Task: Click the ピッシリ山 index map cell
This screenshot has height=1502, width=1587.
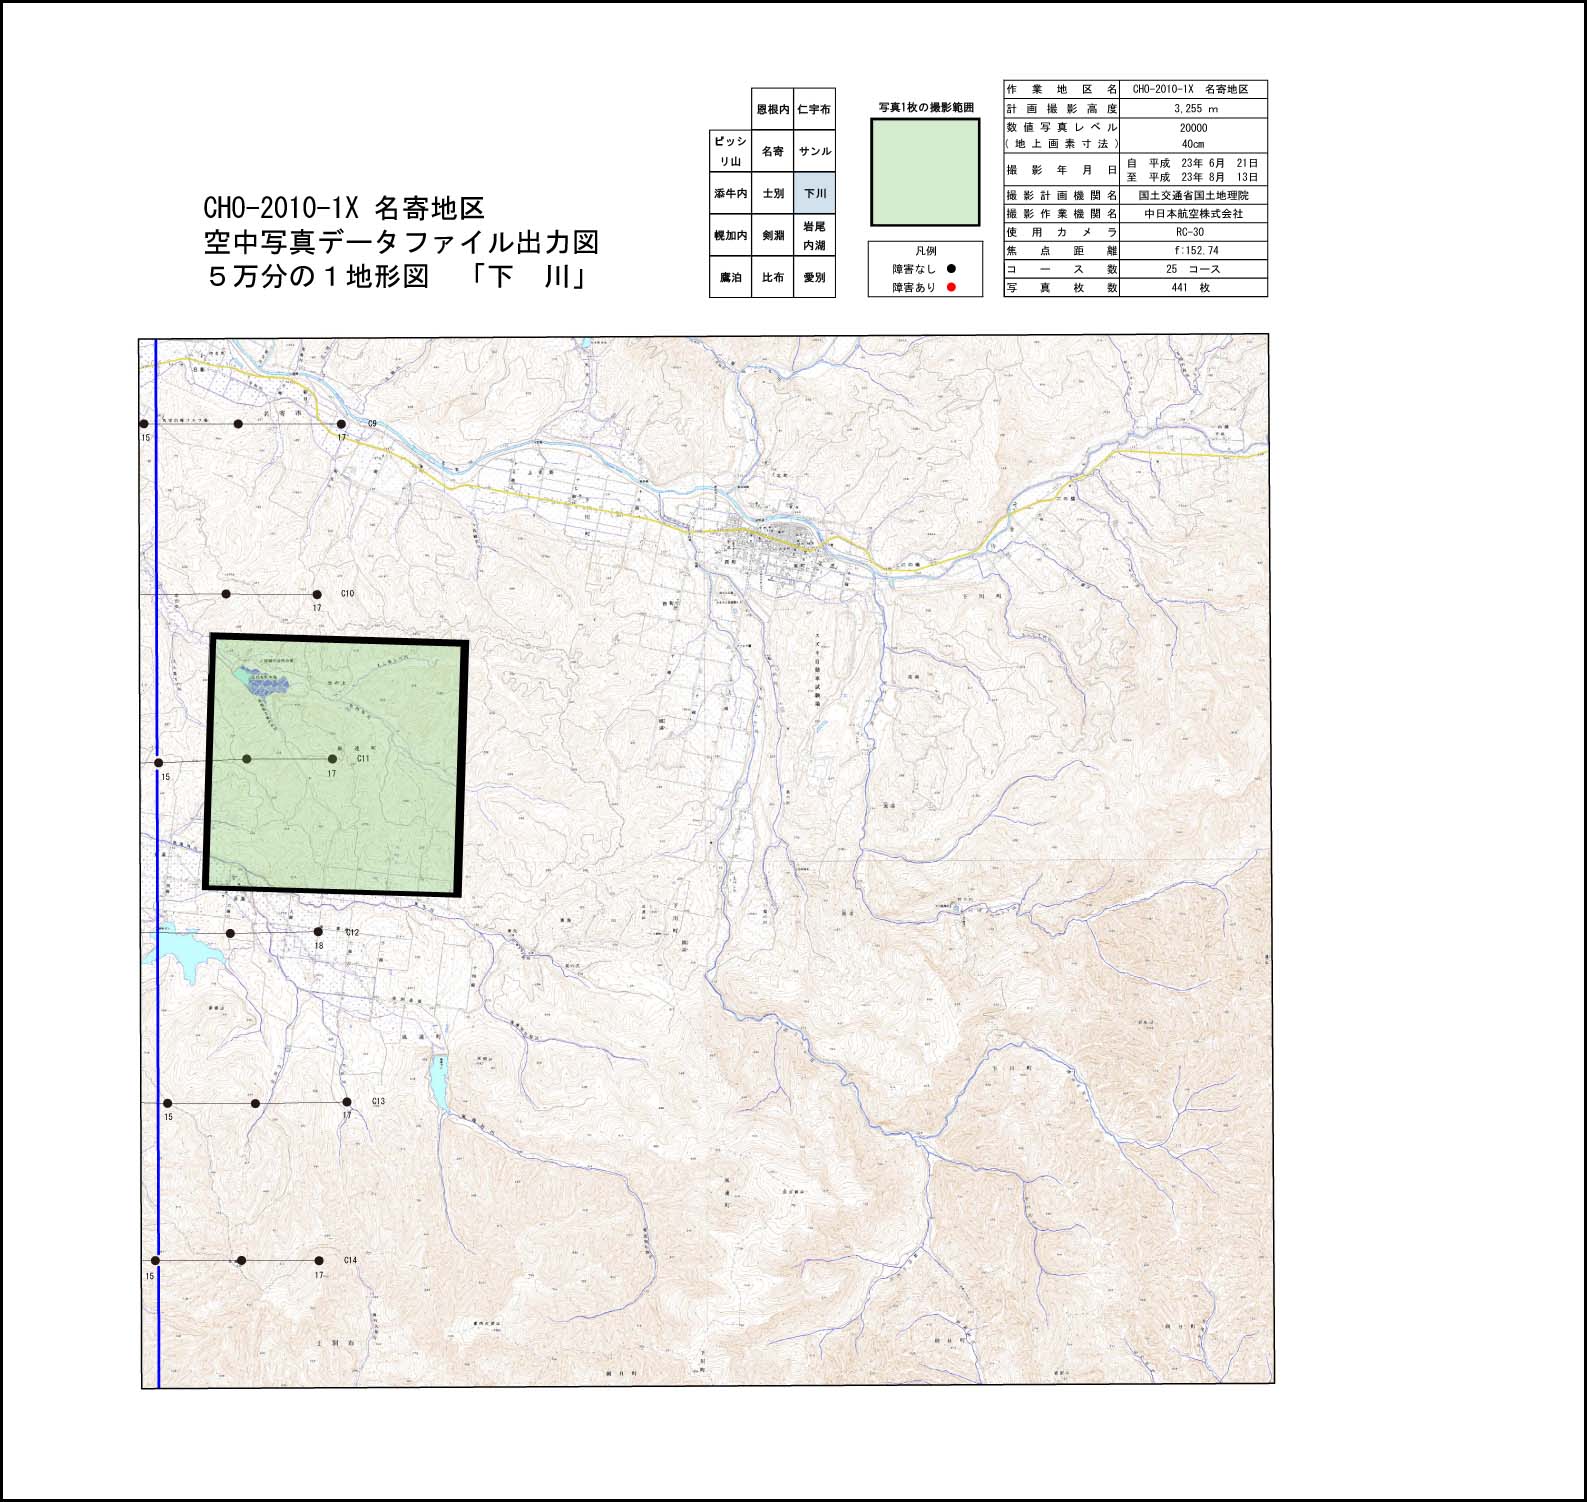Action: point(730,151)
